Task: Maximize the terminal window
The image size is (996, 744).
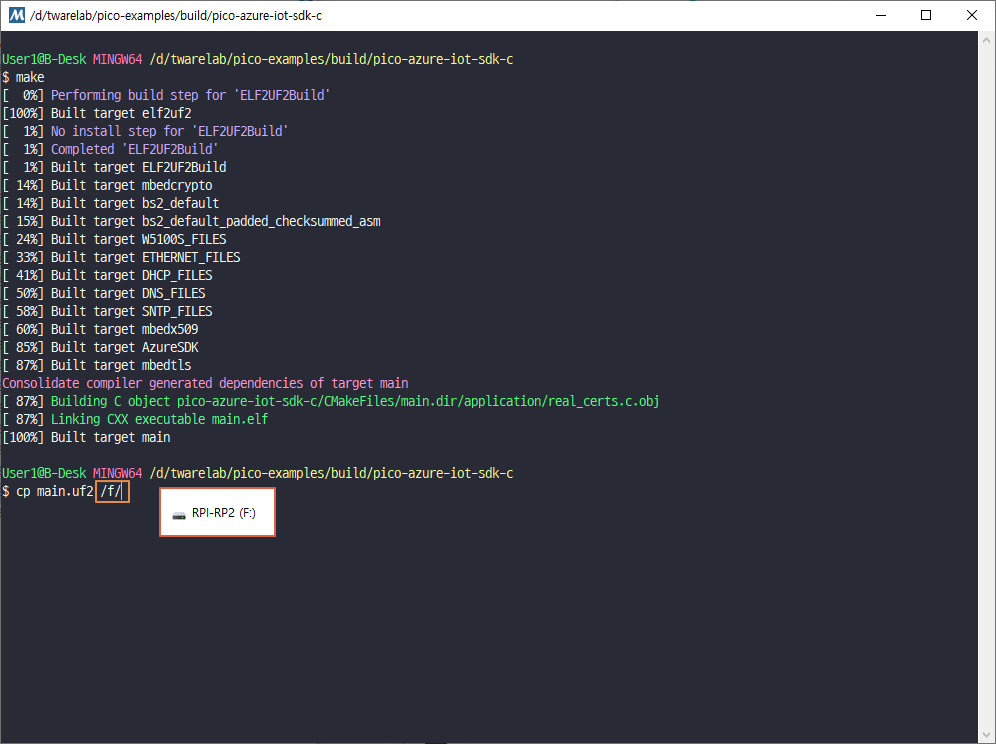Action: 925,15
